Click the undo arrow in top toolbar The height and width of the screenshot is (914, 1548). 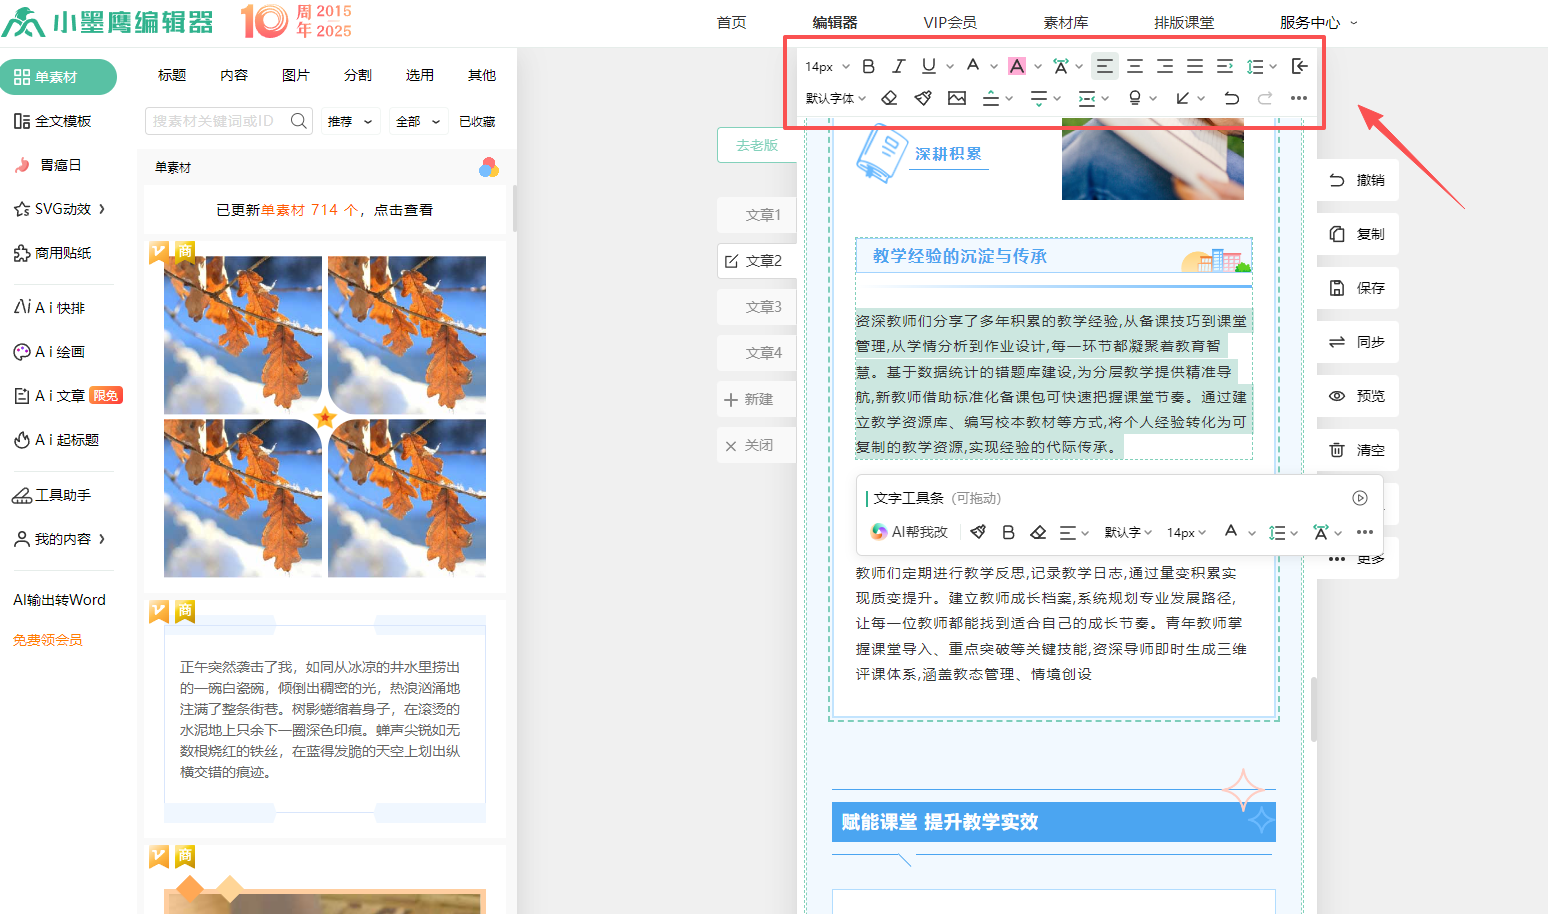coord(1232,98)
